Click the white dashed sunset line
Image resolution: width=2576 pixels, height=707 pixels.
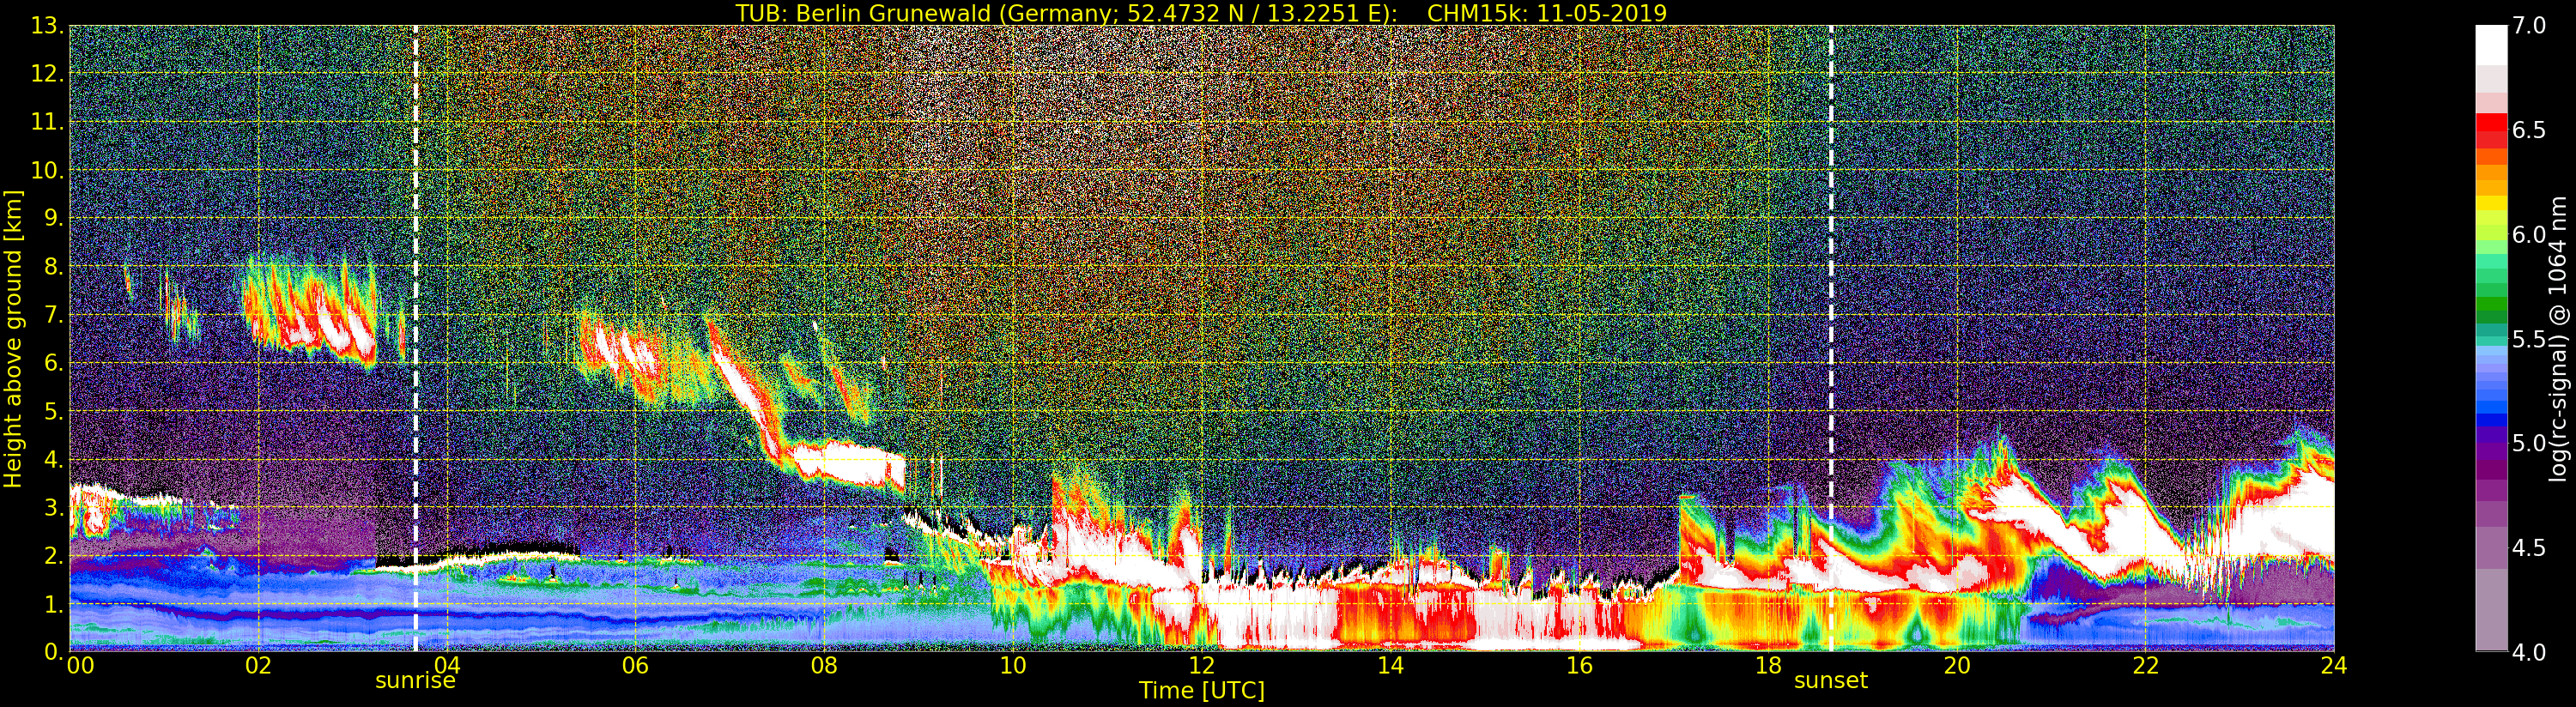pos(1831,300)
